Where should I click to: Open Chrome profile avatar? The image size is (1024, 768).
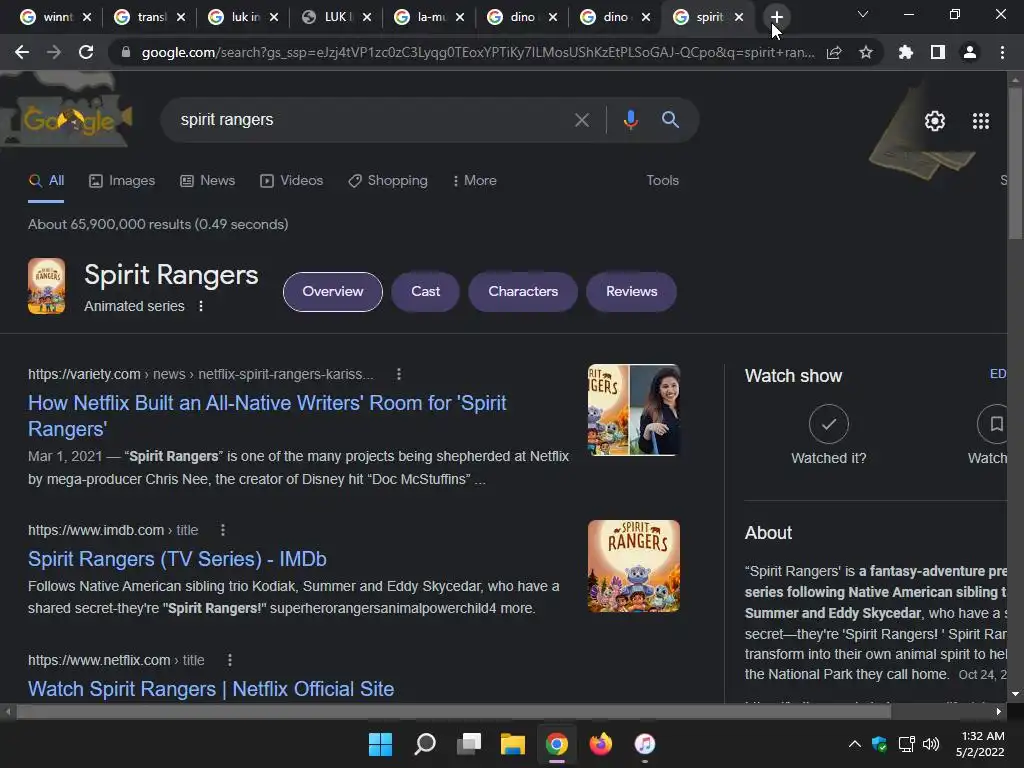[970, 52]
